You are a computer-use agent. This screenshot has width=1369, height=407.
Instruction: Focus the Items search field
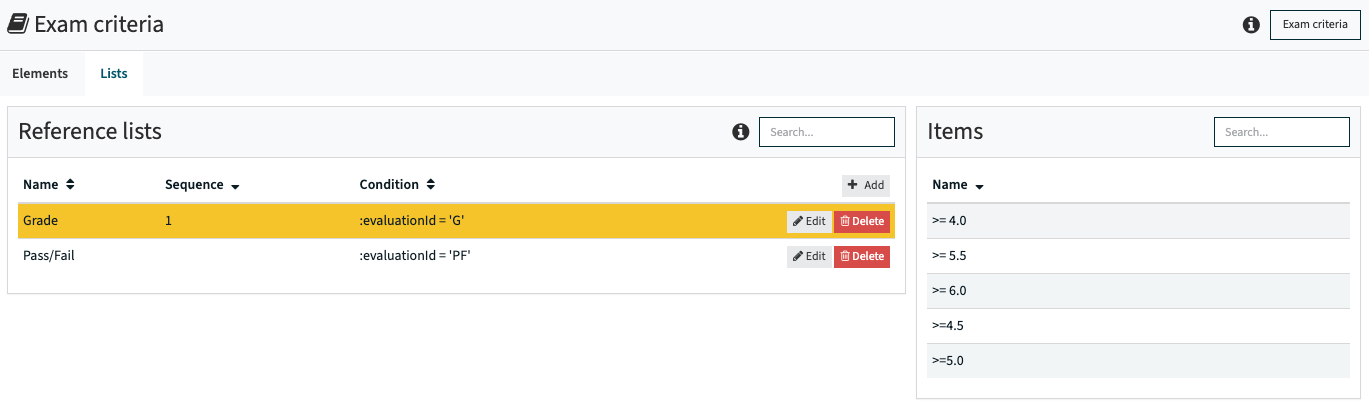pos(1282,132)
